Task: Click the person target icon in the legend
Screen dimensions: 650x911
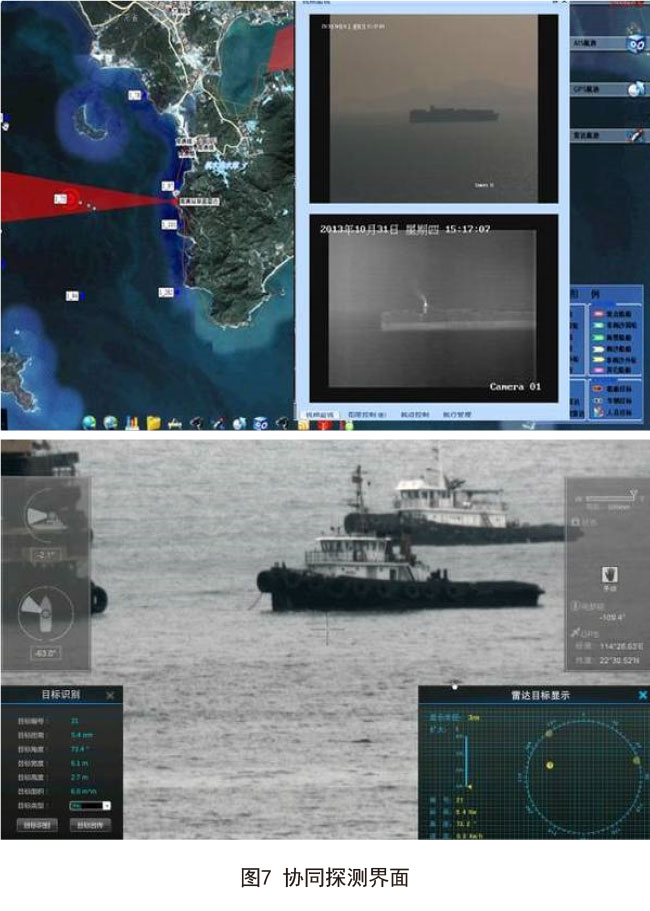Action: [x=598, y=412]
